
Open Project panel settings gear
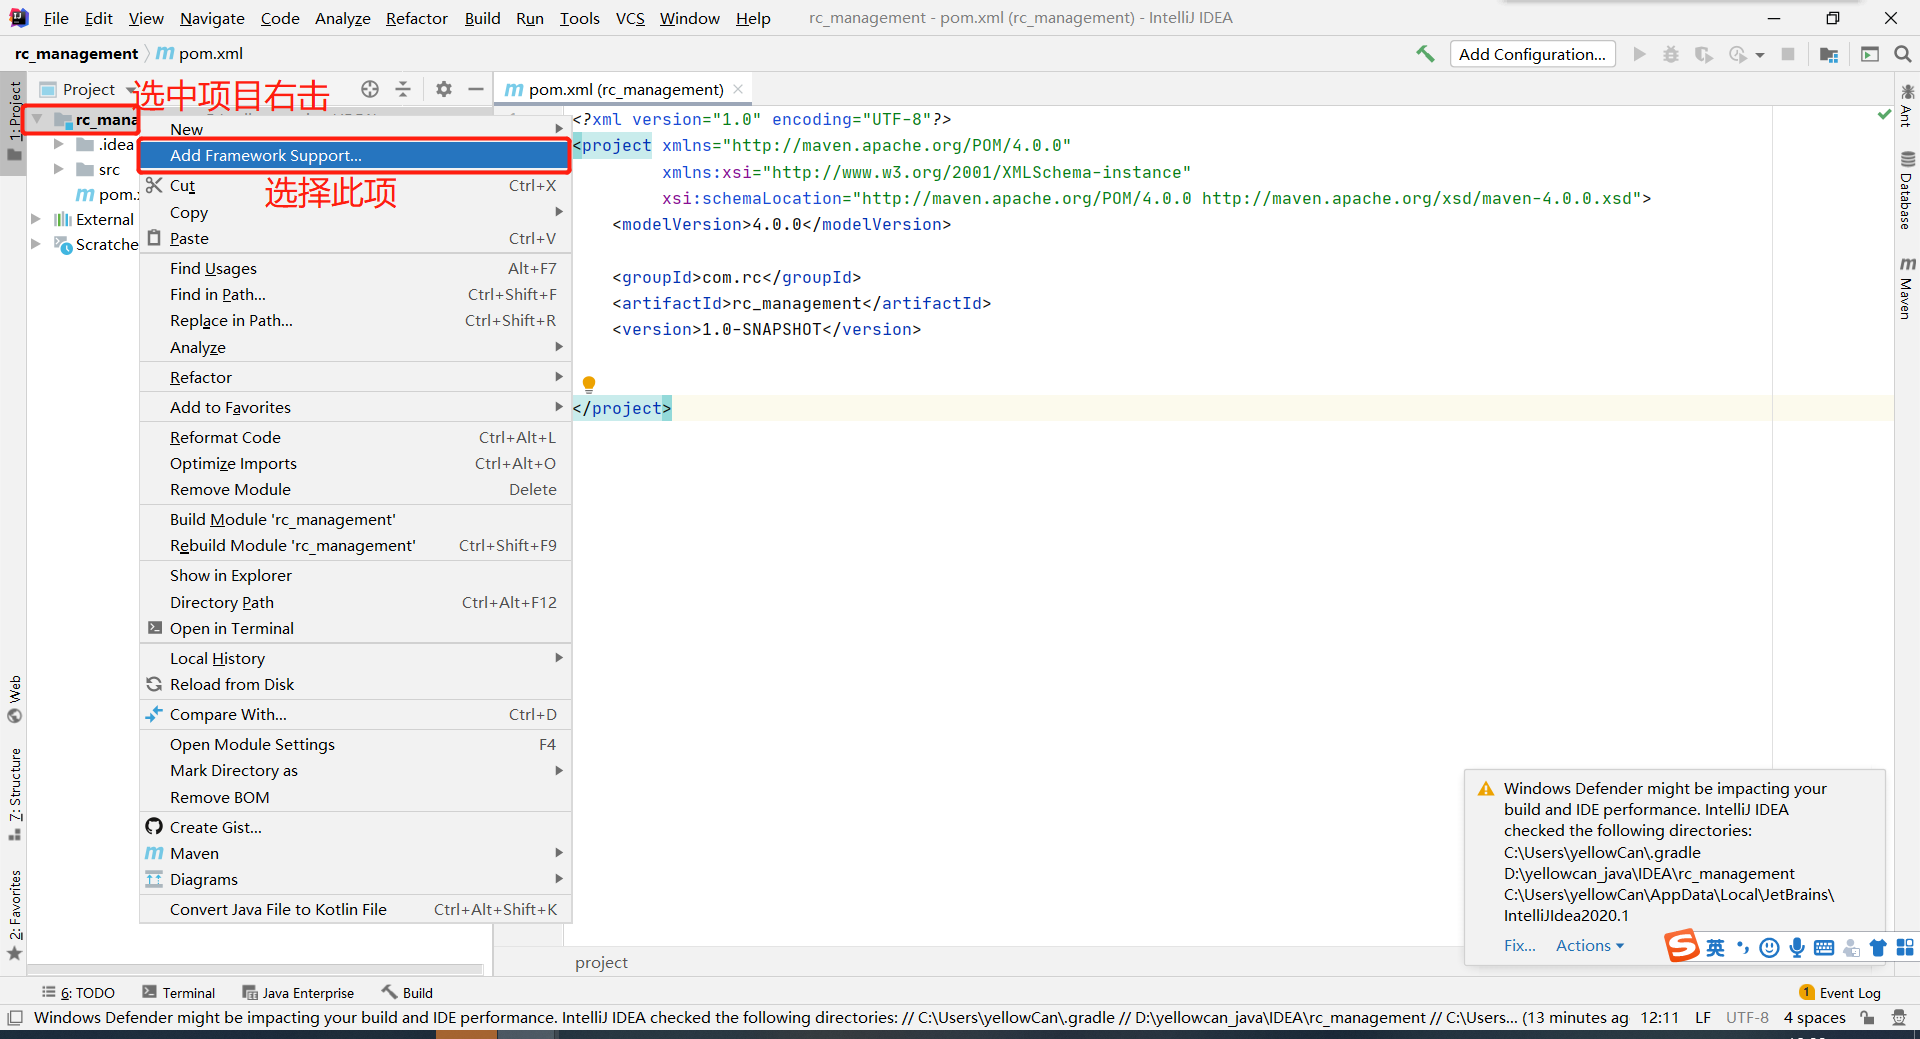pos(444,89)
